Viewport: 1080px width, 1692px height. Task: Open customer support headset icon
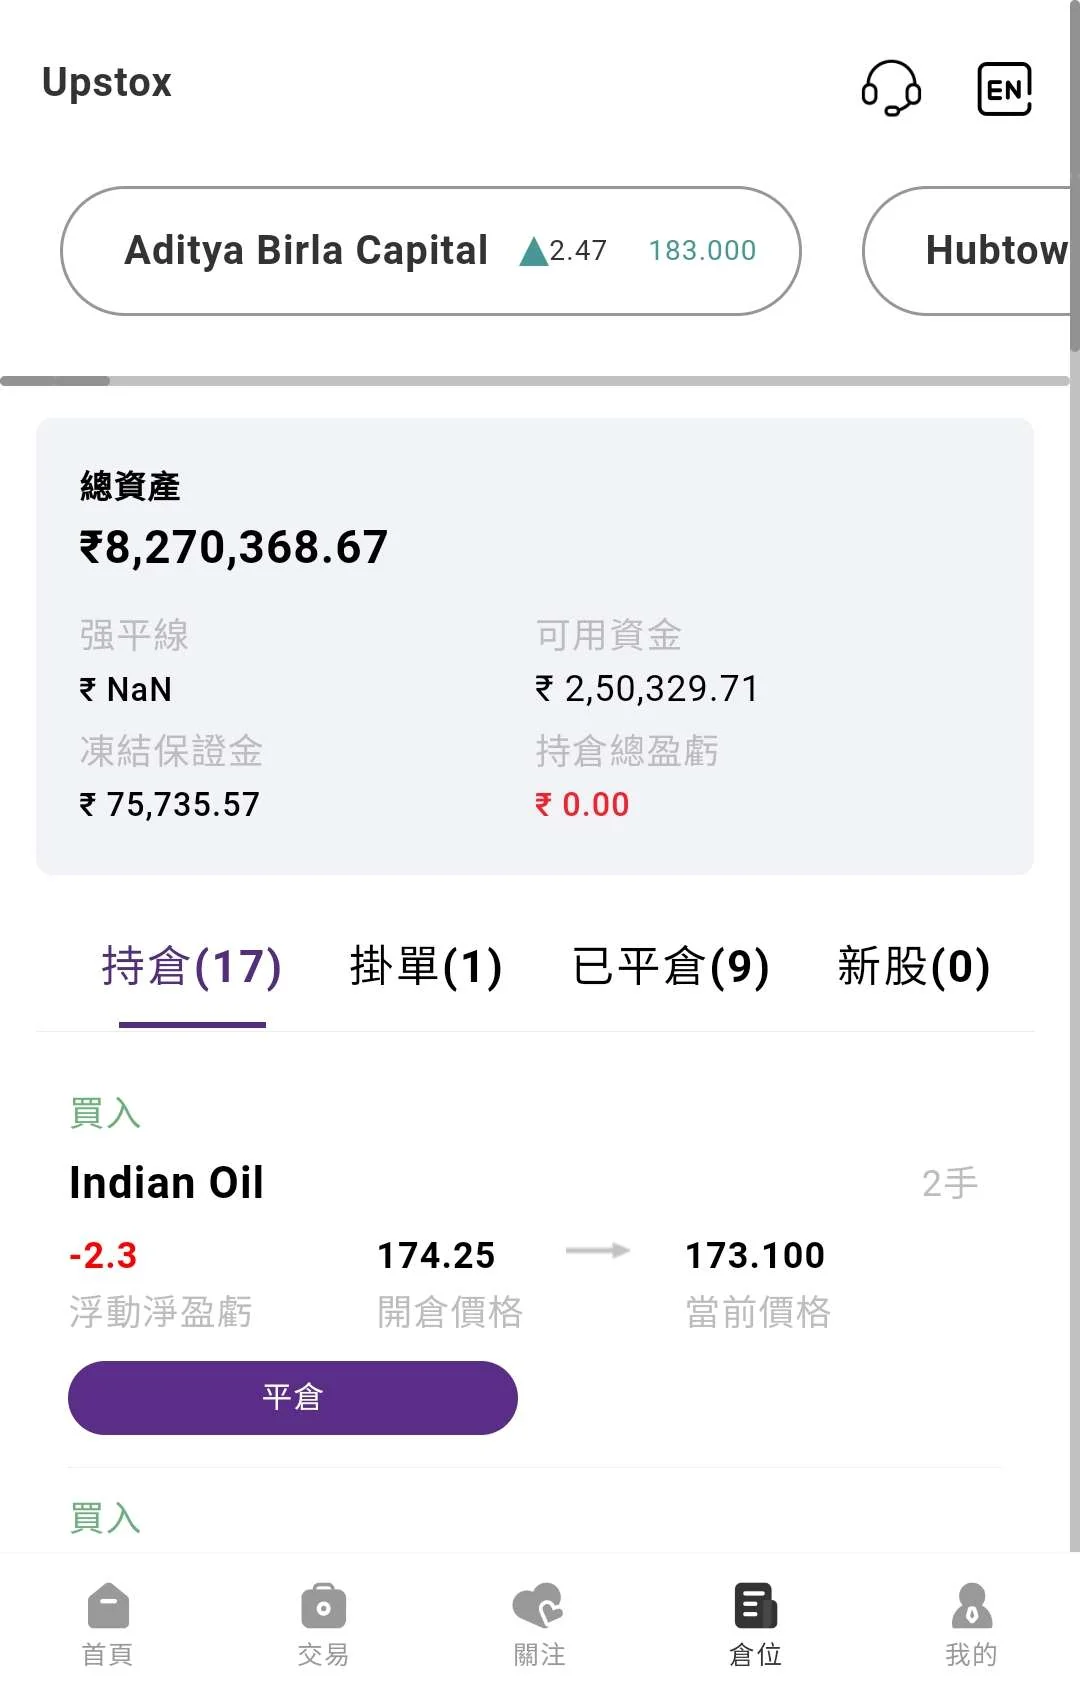(891, 88)
